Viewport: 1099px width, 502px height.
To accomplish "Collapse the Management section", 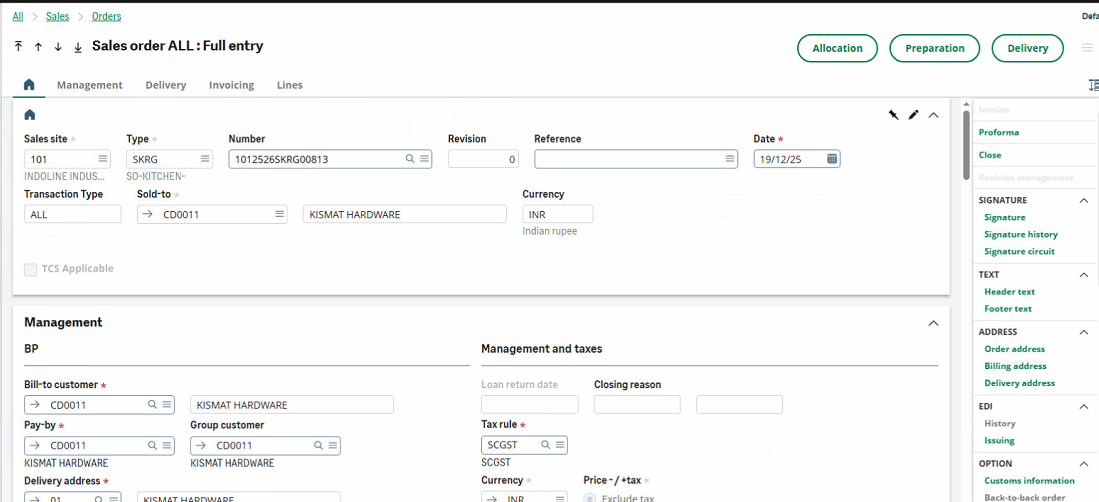I will (934, 323).
